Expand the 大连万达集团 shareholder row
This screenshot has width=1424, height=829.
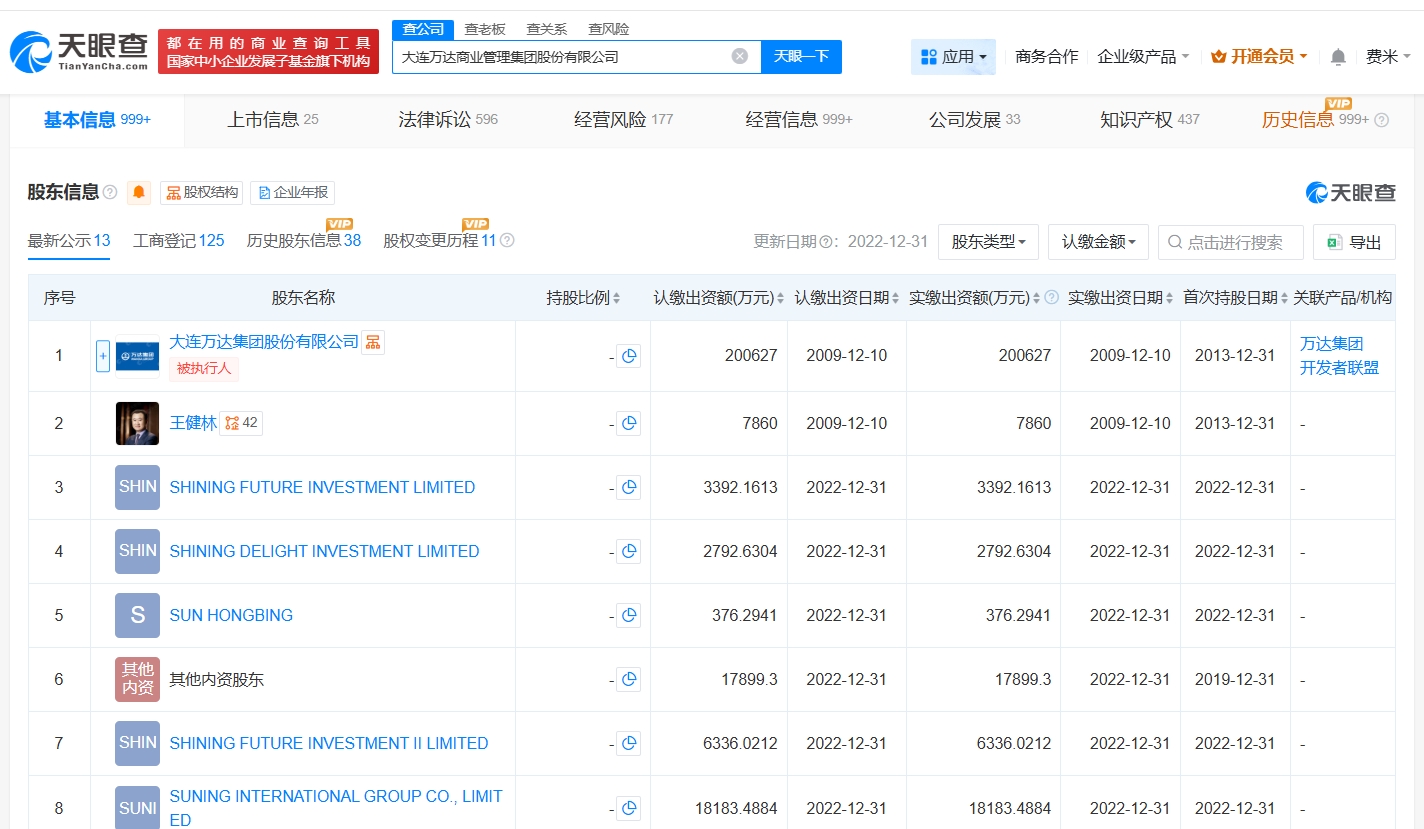pos(103,356)
